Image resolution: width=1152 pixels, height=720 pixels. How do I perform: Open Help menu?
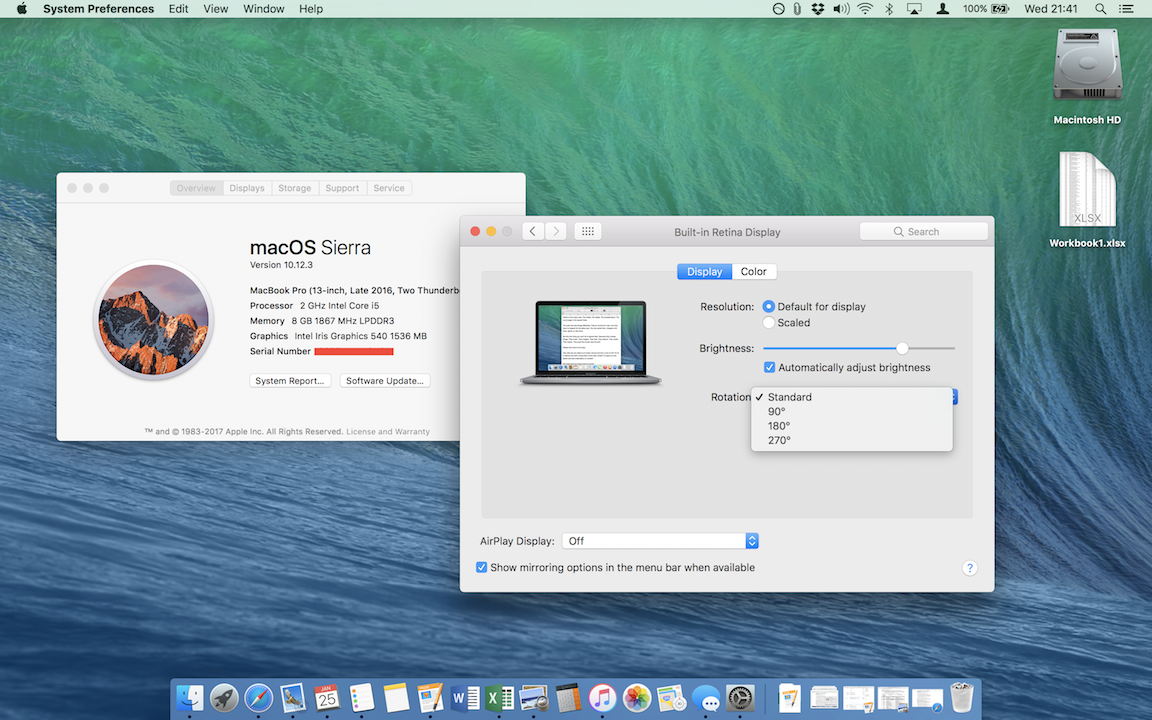click(x=311, y=9)
